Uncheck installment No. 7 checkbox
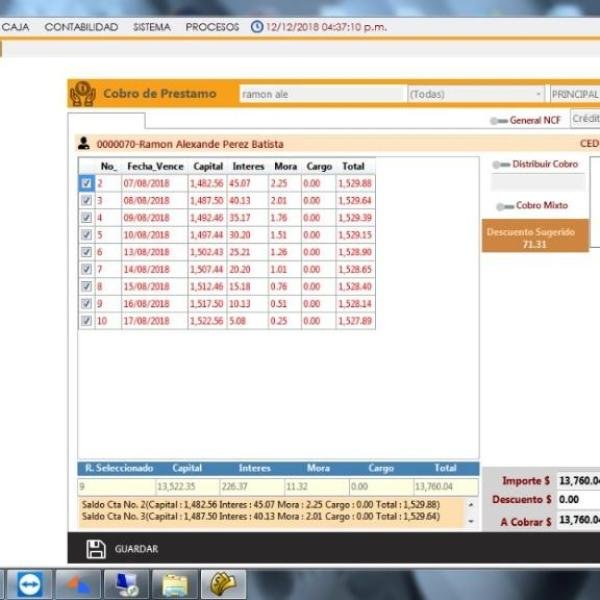The width and height of the screenshot is (600, 600). coord(86,269)
